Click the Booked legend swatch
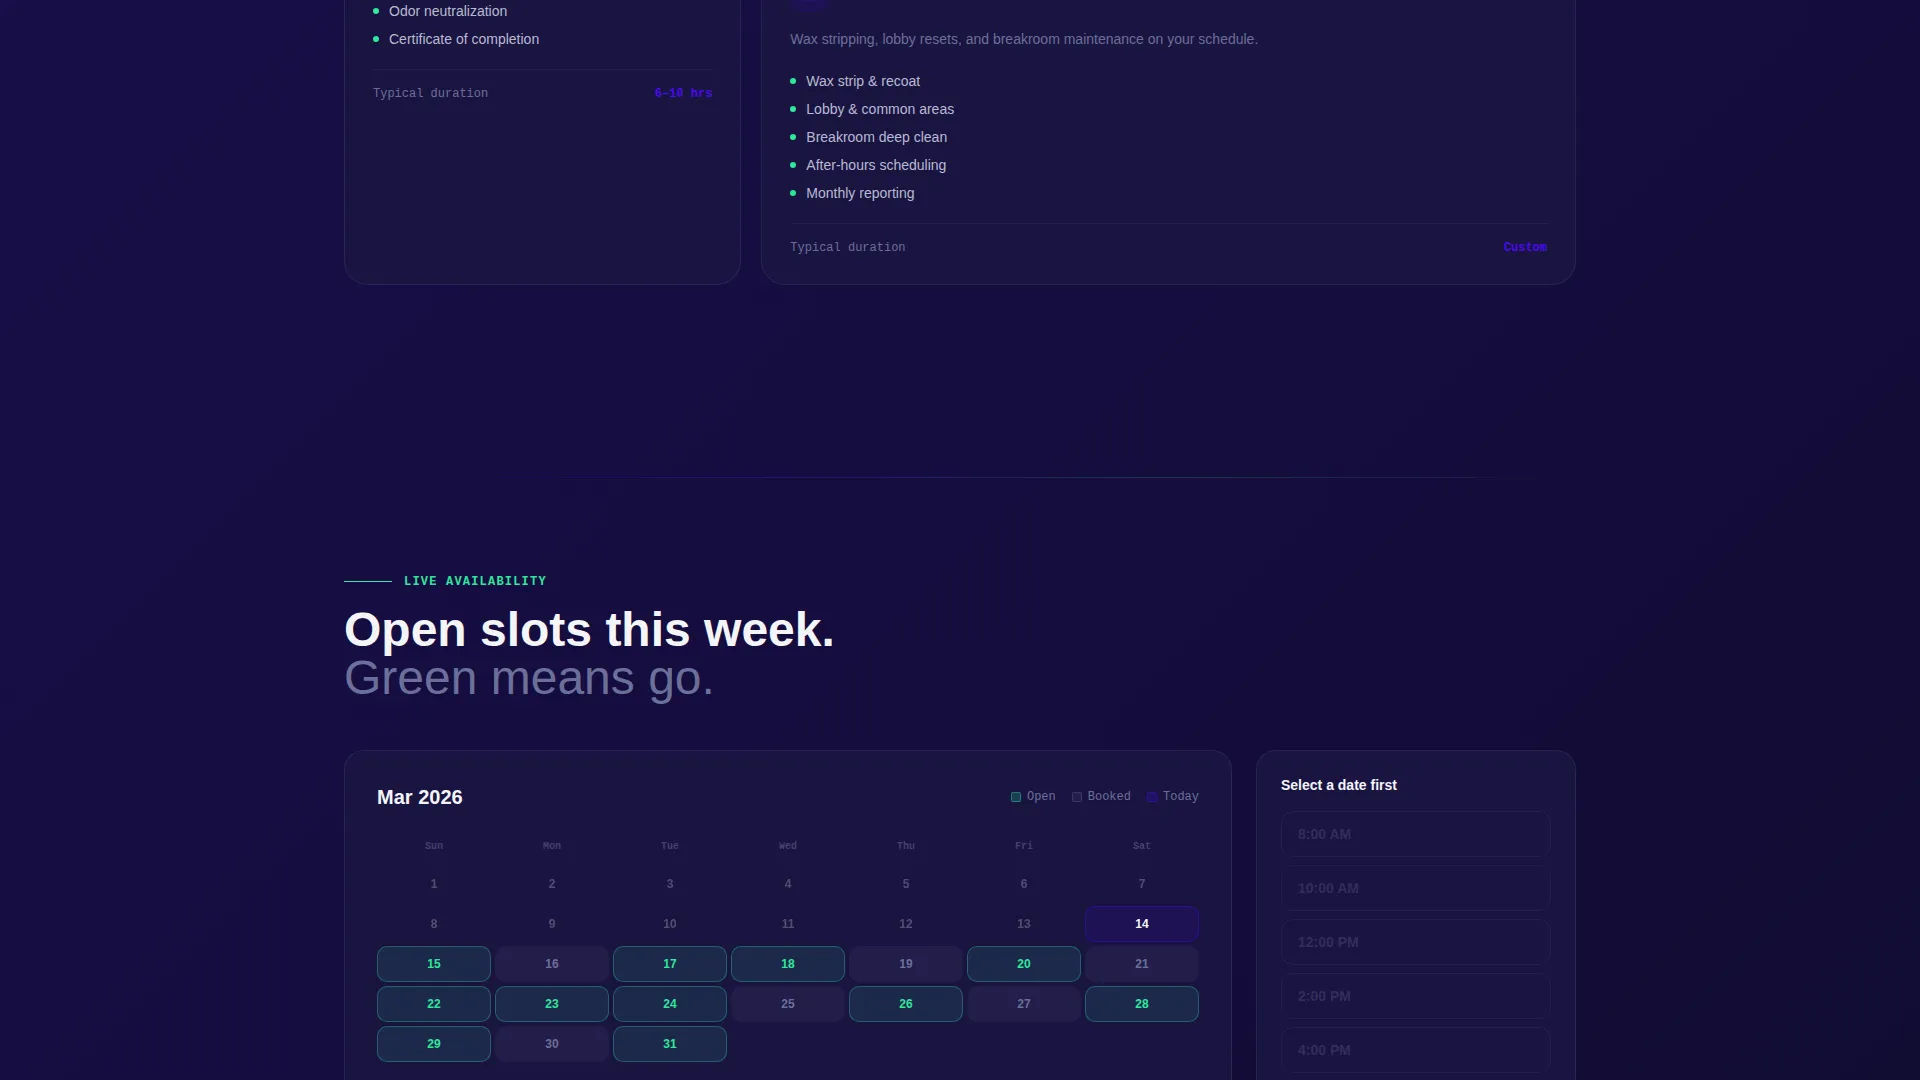Viewport: 1920px width, 1080px height. [1076, 797]
